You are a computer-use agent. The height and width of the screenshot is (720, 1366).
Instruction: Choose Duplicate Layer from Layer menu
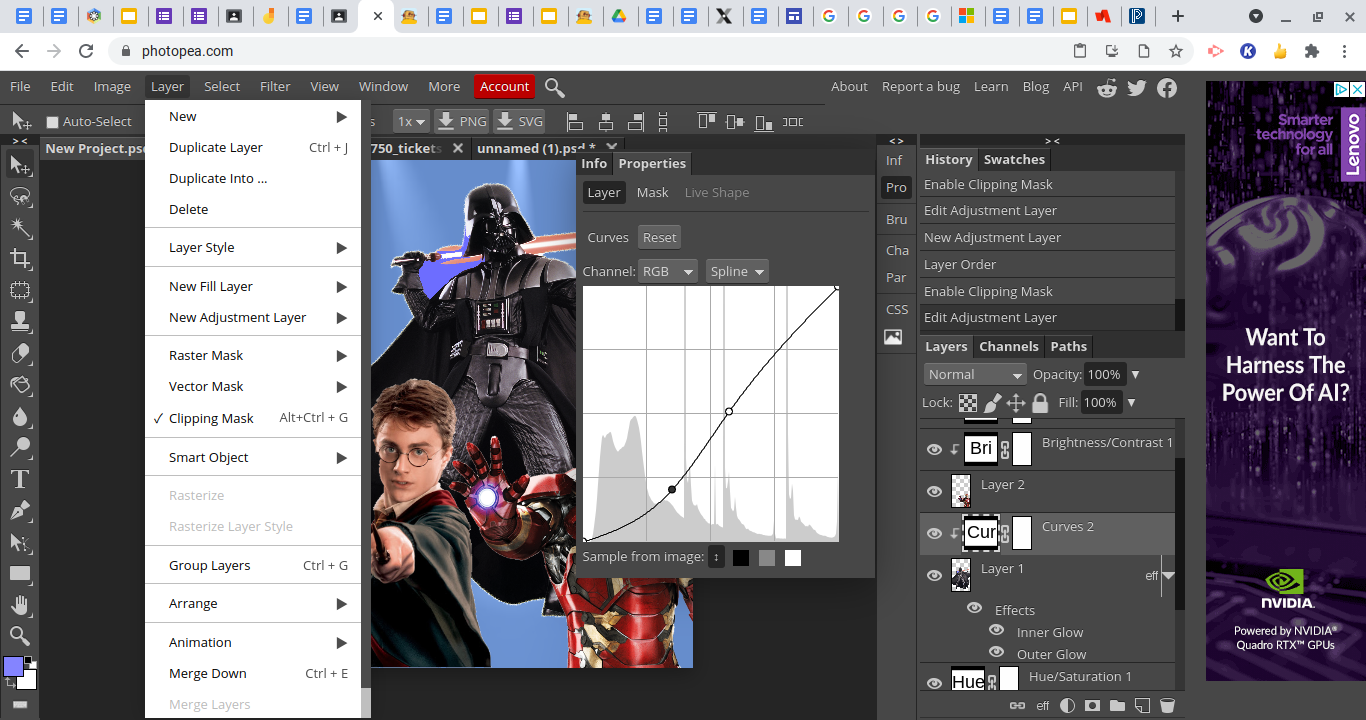253,147
